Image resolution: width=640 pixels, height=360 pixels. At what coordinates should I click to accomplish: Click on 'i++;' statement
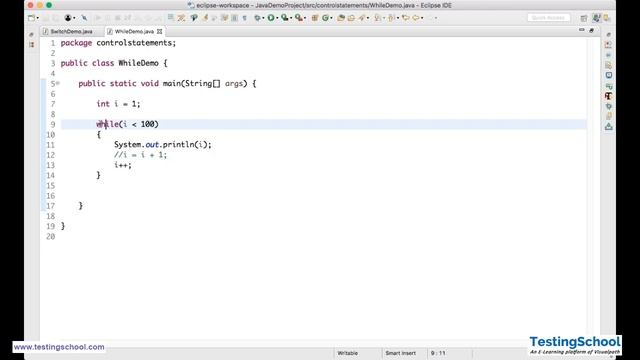(123, 165)
